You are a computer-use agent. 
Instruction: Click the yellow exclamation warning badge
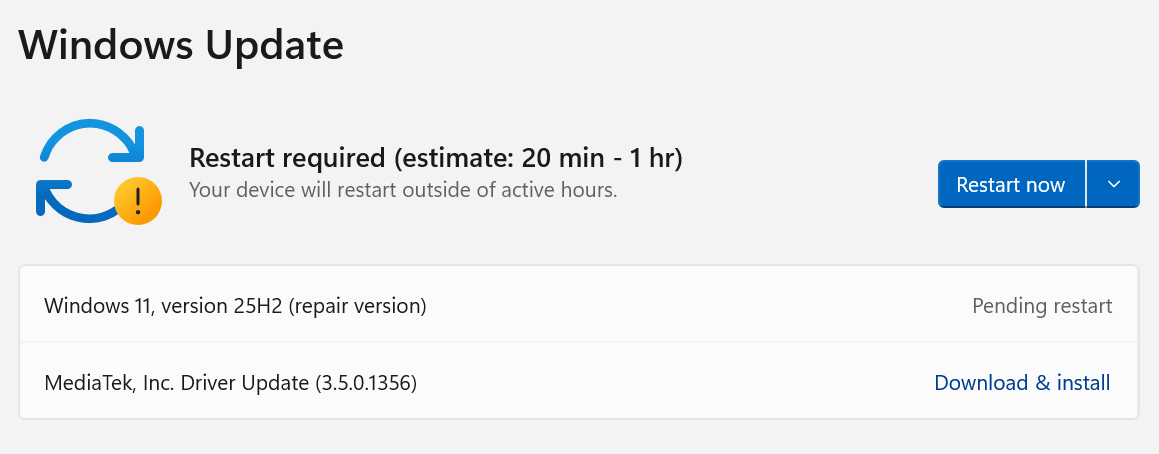(137, 201)
